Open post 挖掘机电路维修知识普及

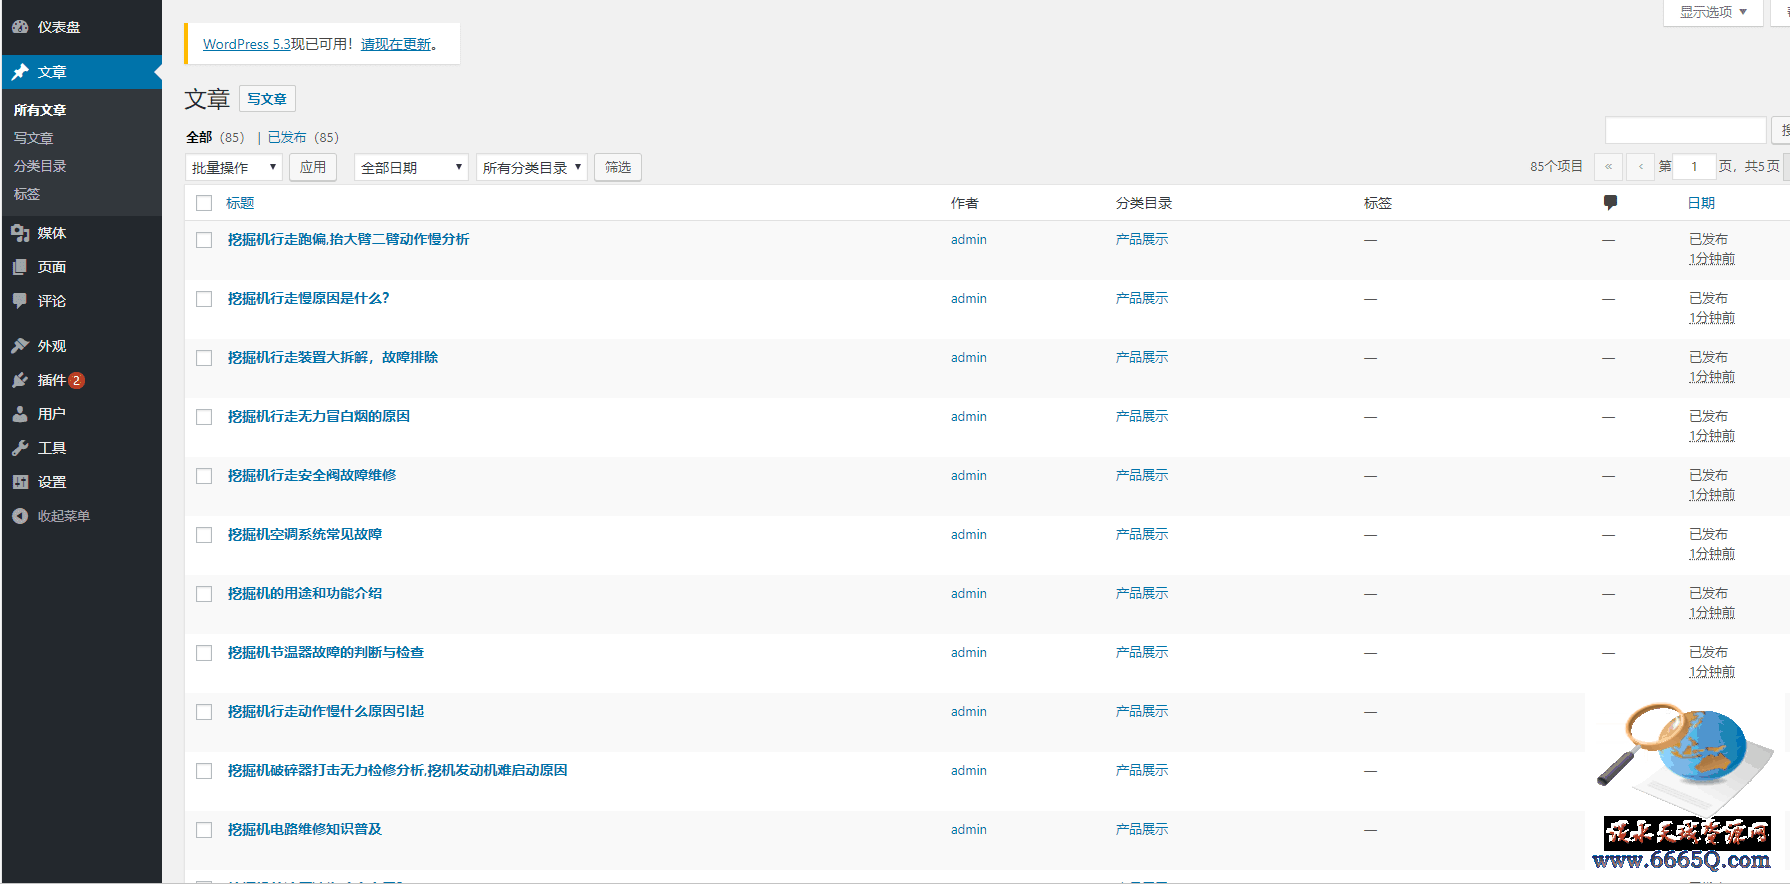tap(305, 829)
